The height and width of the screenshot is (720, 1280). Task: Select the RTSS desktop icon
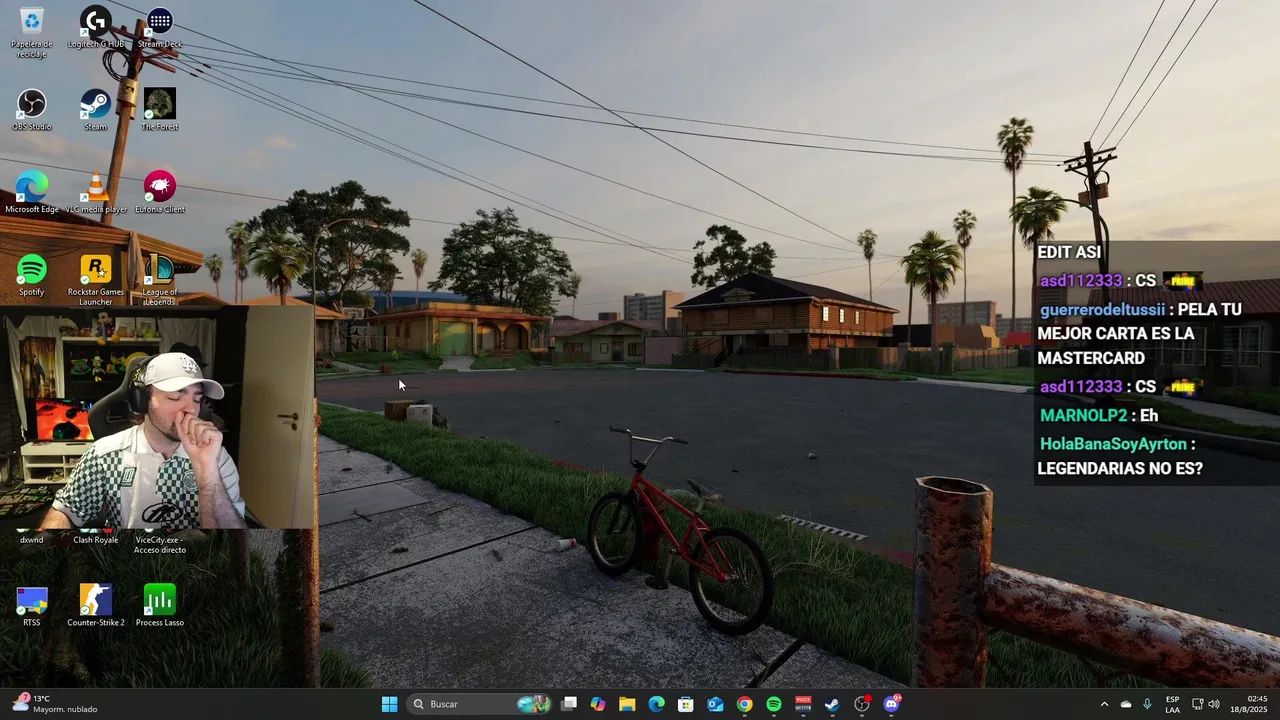pyautogui.click(x=31, y=605)
